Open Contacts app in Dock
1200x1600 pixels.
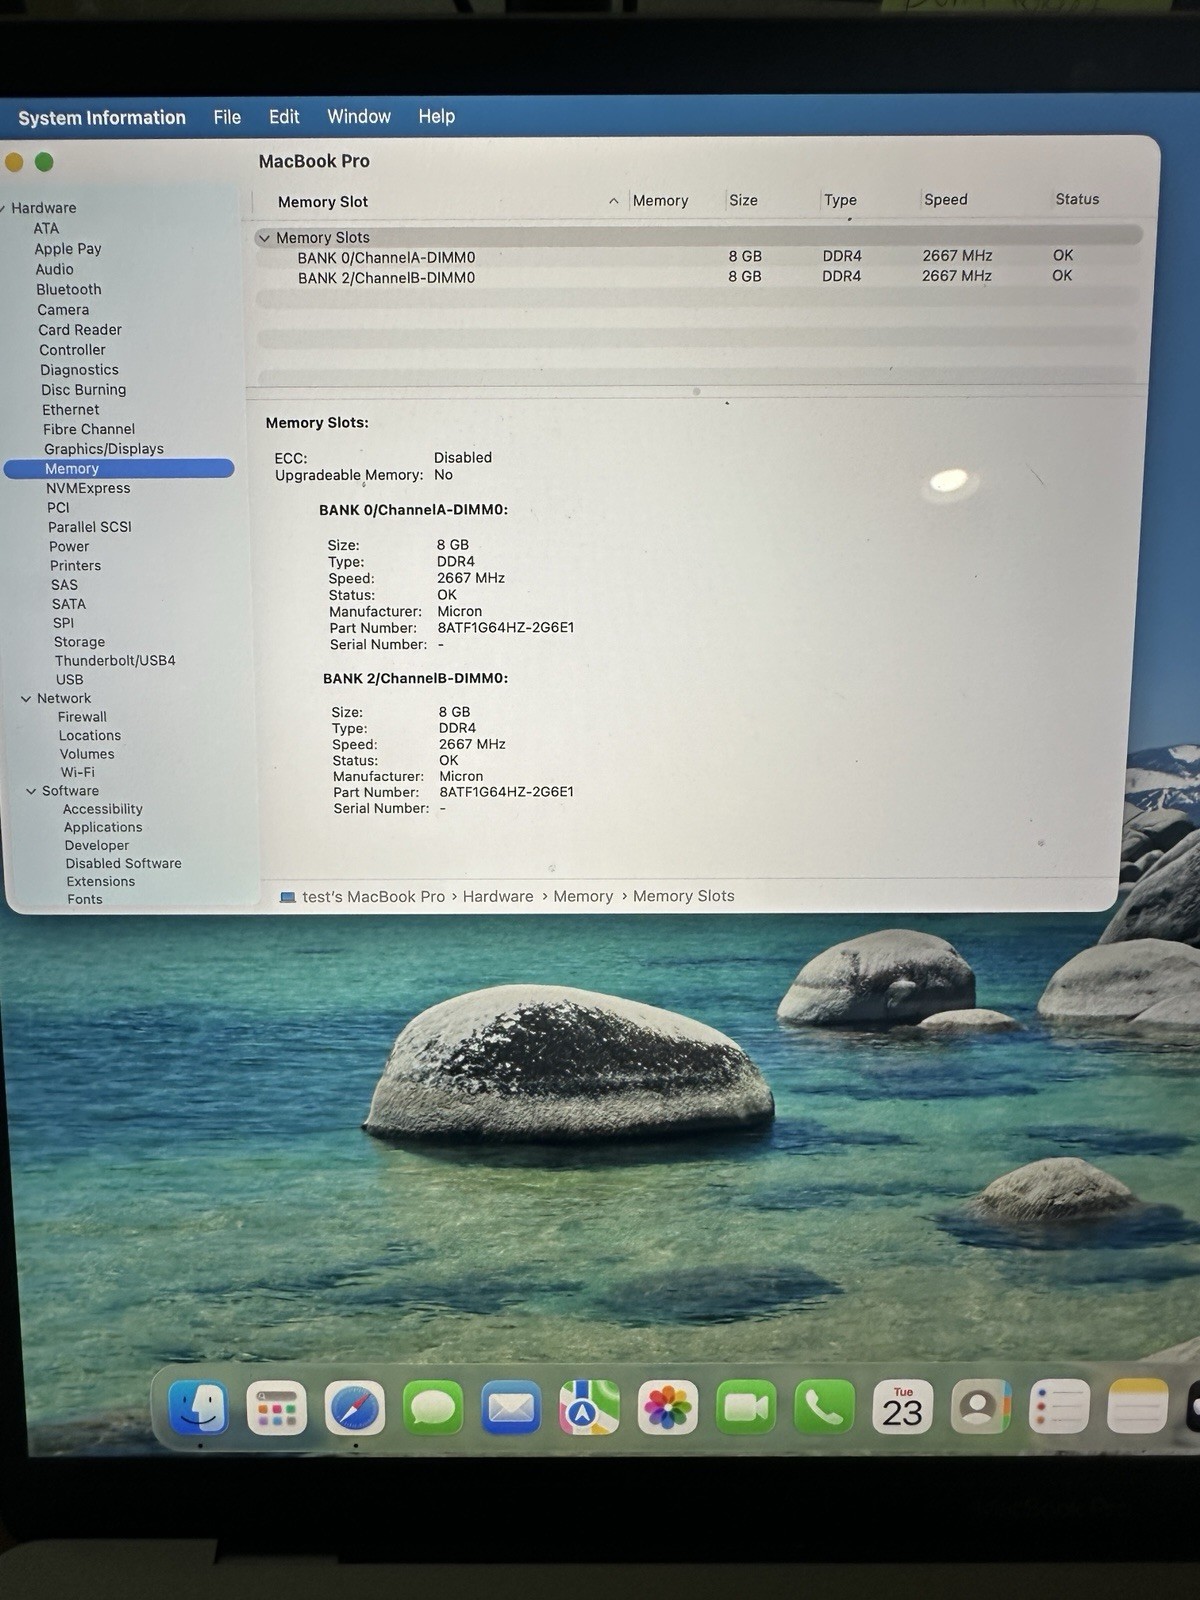981,1408
